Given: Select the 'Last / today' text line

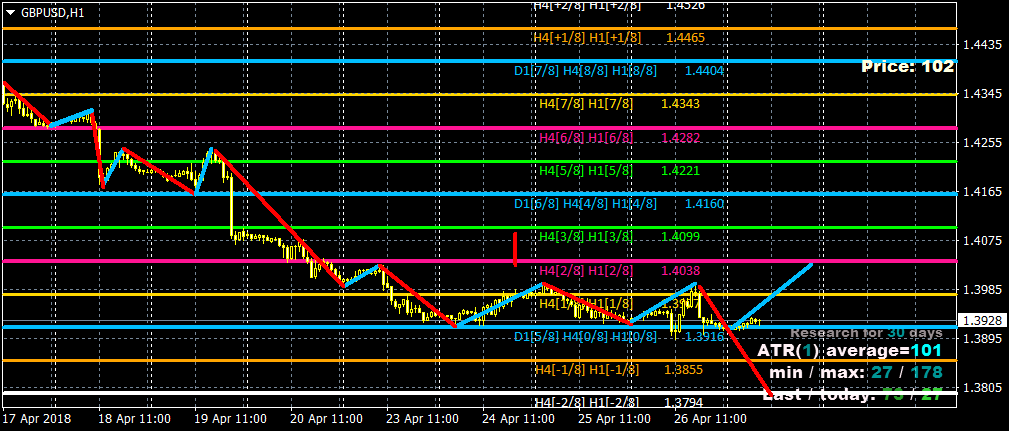Looking at the screenshot, I should pyautogui.click(x=853, y=394).
